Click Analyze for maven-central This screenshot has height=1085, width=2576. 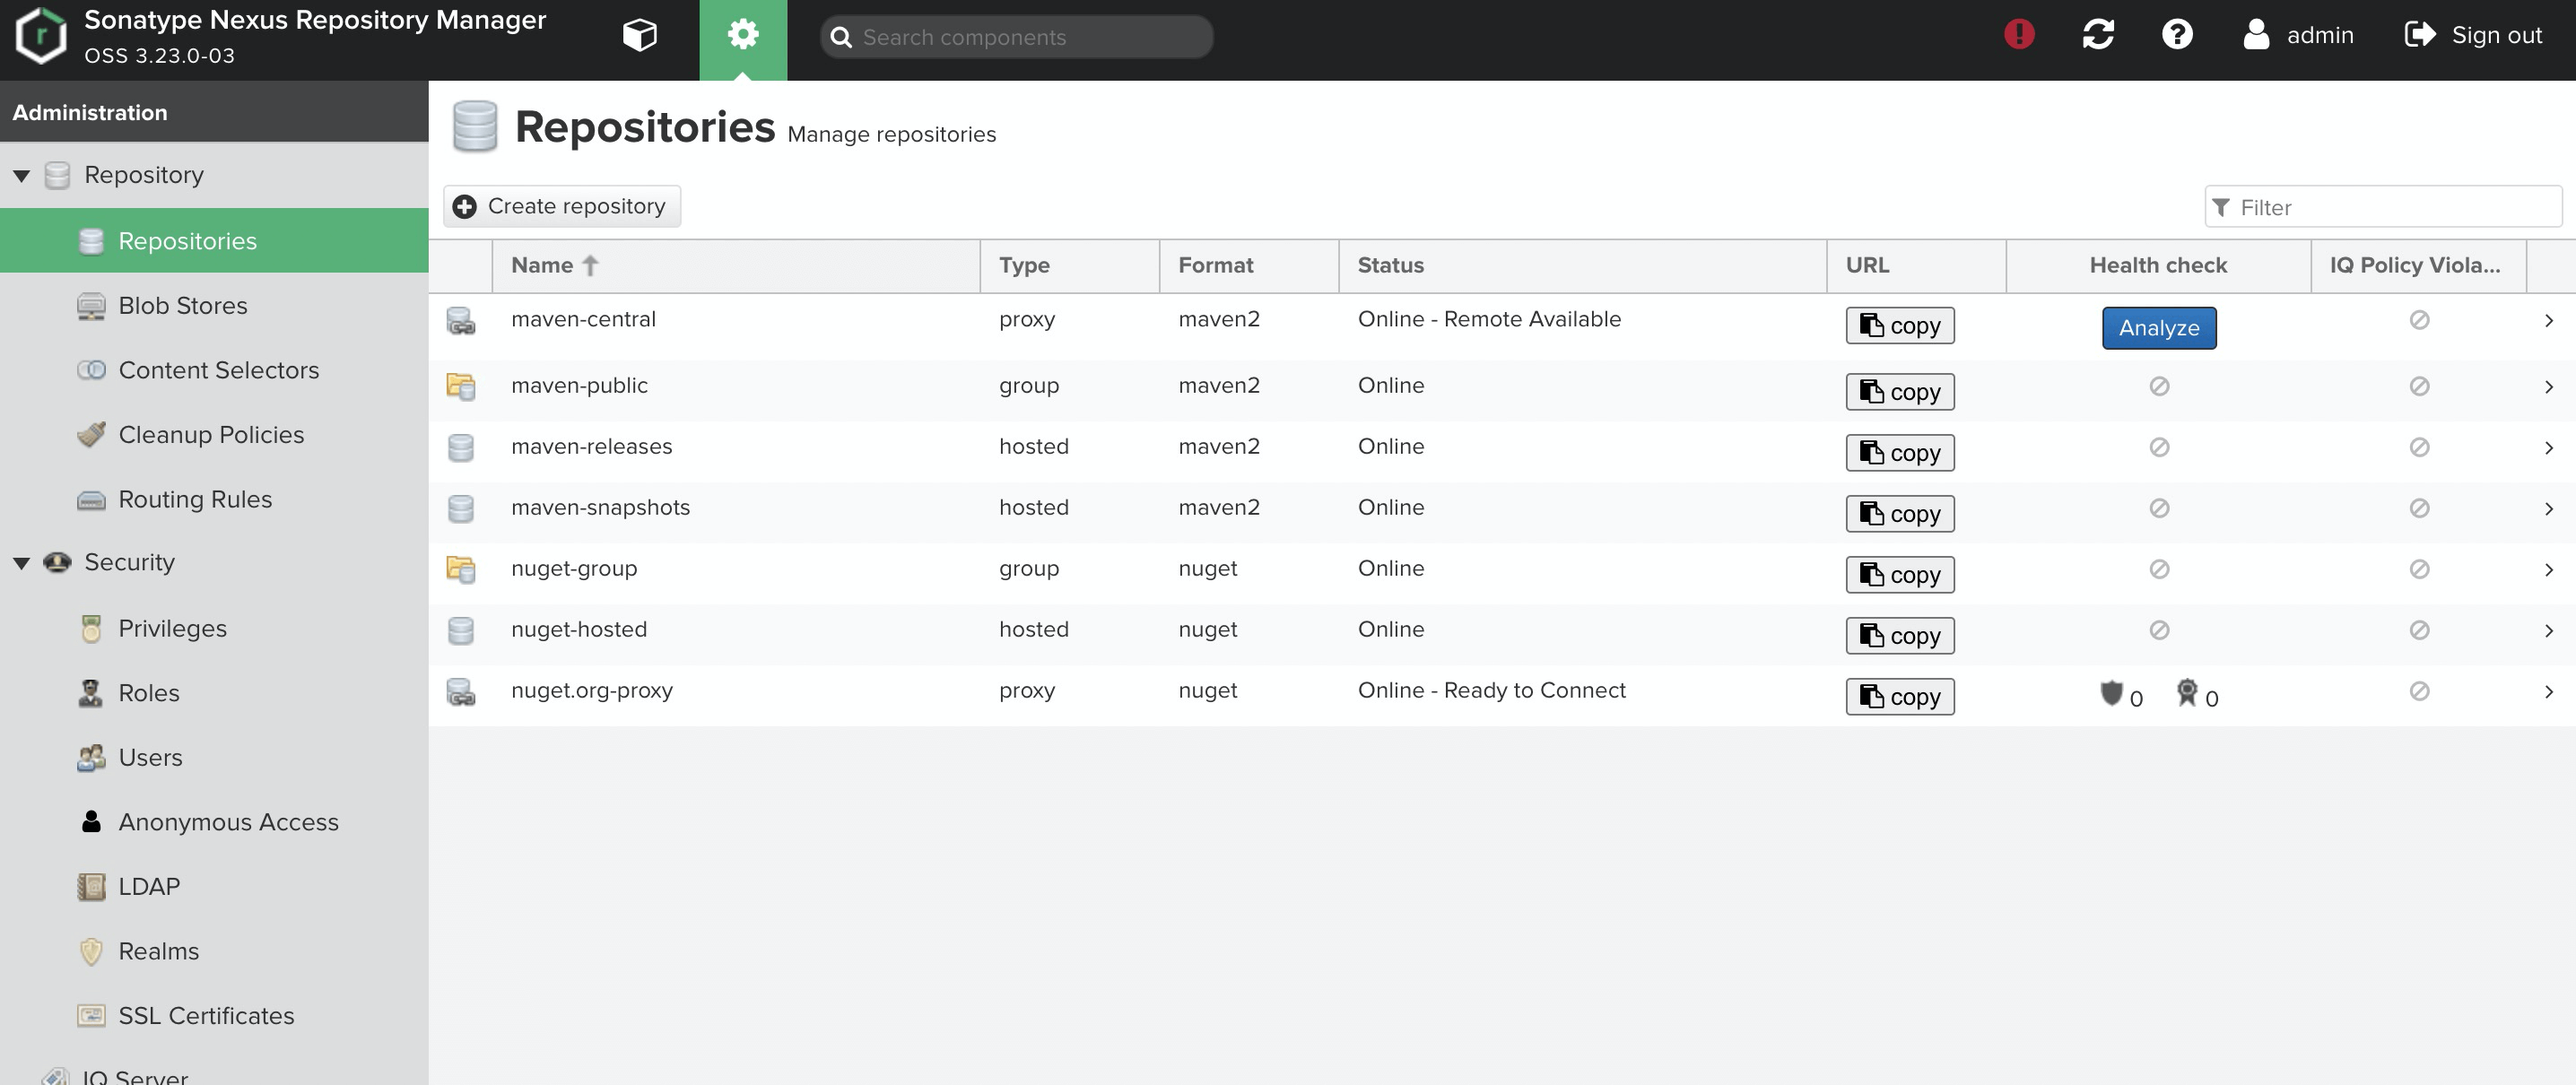click(x=2159, y=328)
